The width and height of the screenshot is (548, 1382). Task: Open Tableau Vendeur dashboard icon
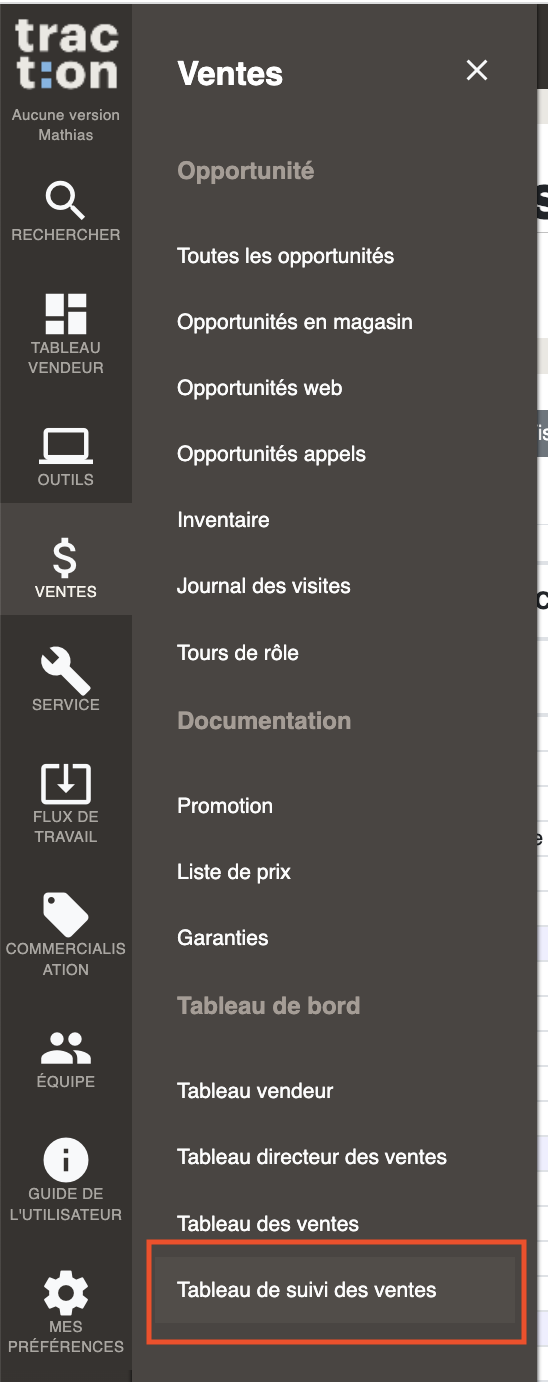(66, 314)
